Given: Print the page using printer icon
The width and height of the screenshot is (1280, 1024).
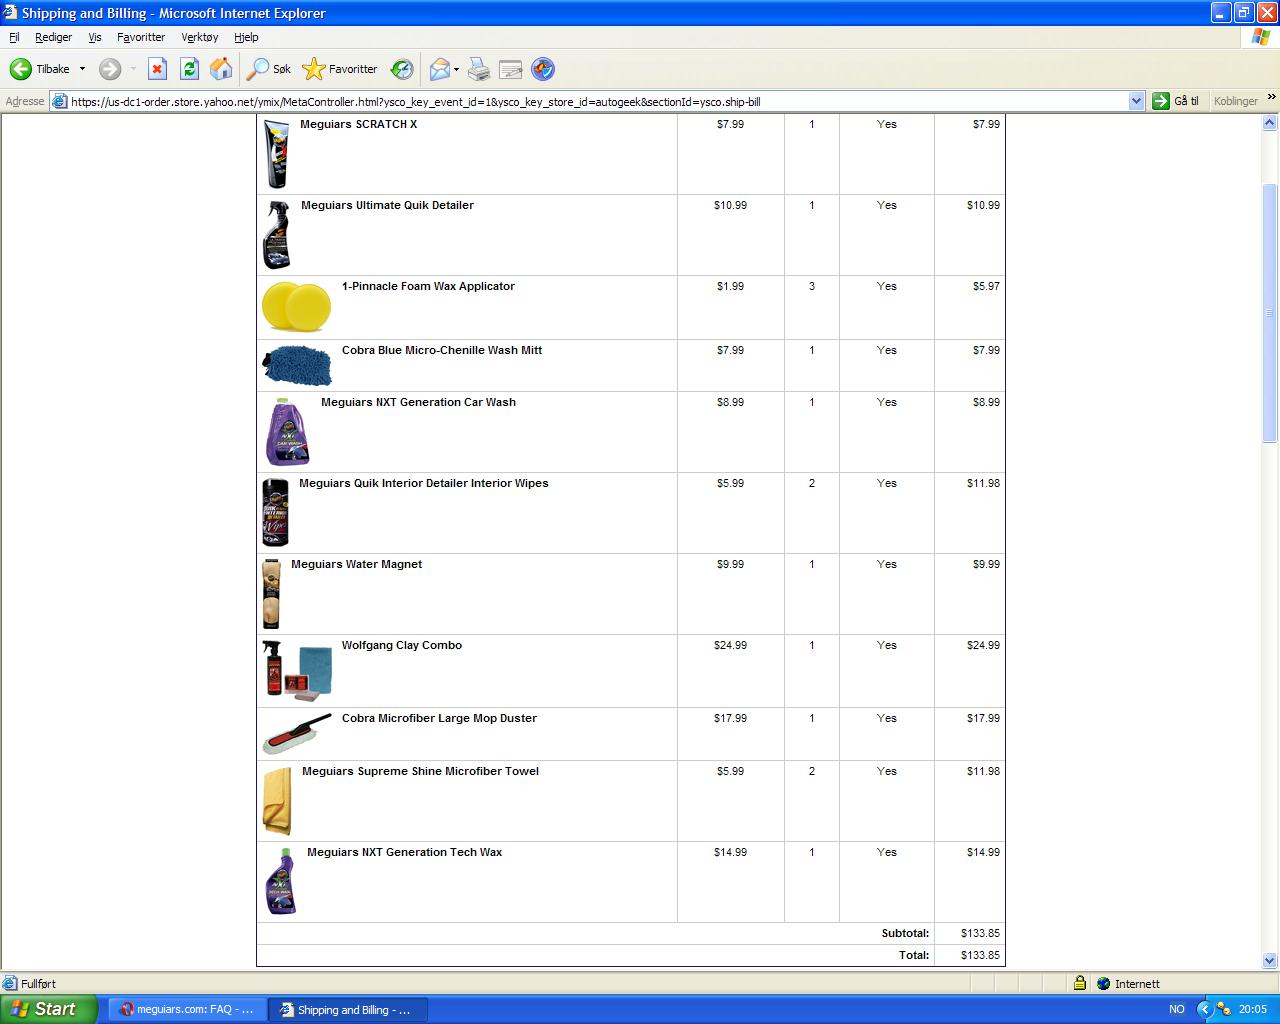Looking at the screenshot, I should click(x=479, y=69).
